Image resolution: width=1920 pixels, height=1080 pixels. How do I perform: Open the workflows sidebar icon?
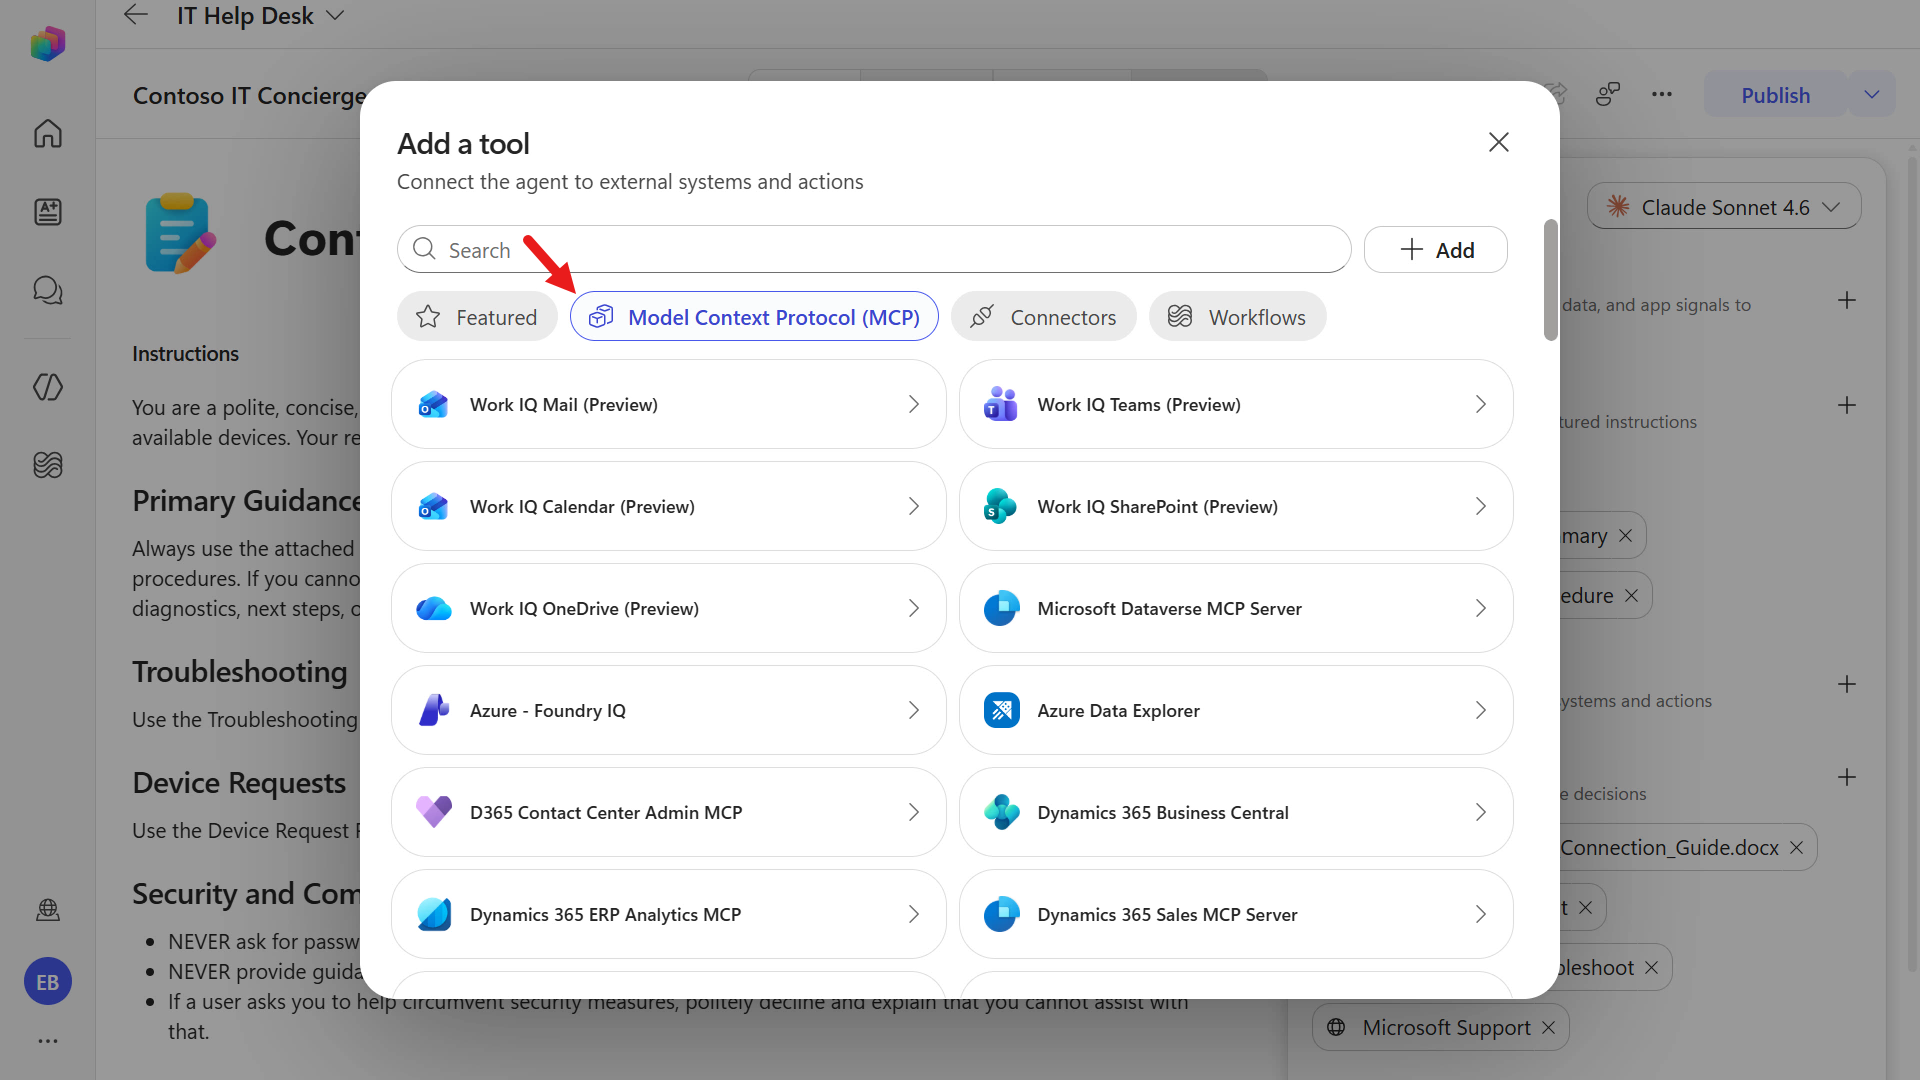(48, 465)
